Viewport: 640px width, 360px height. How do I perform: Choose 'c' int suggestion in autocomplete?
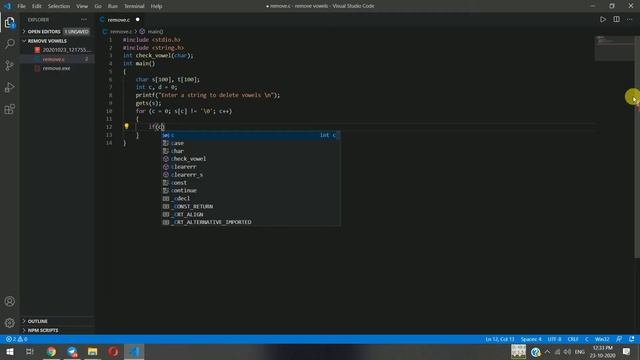(251, 135)
